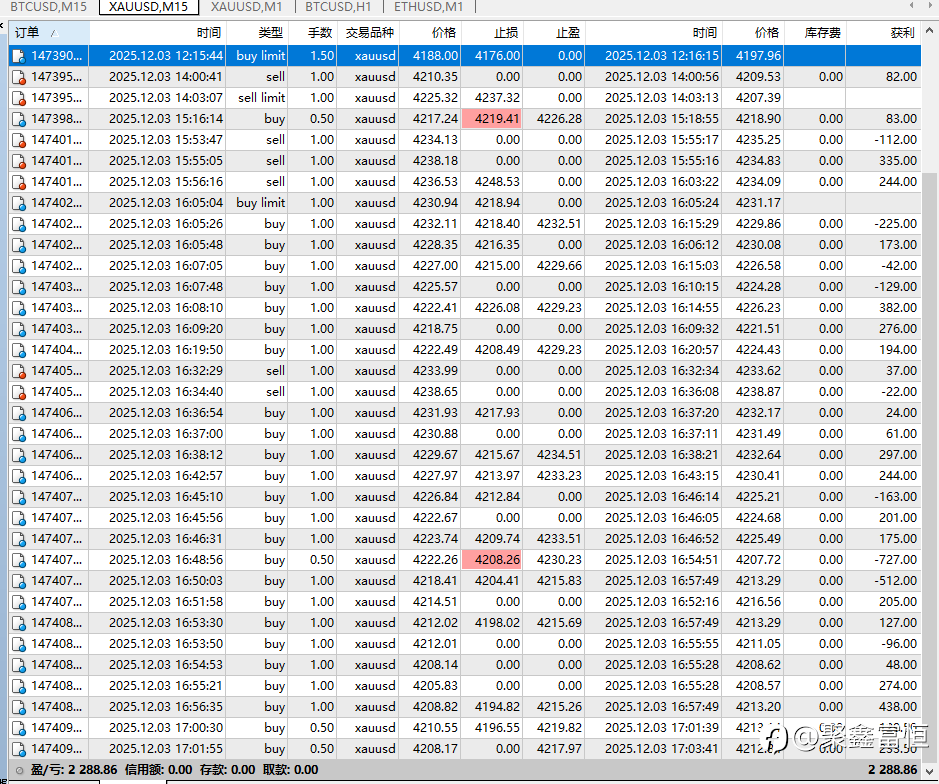This screenshot has height=784, width=939.
Task: Click the buy order icon at 15:16:14
Action: [19, 119]
